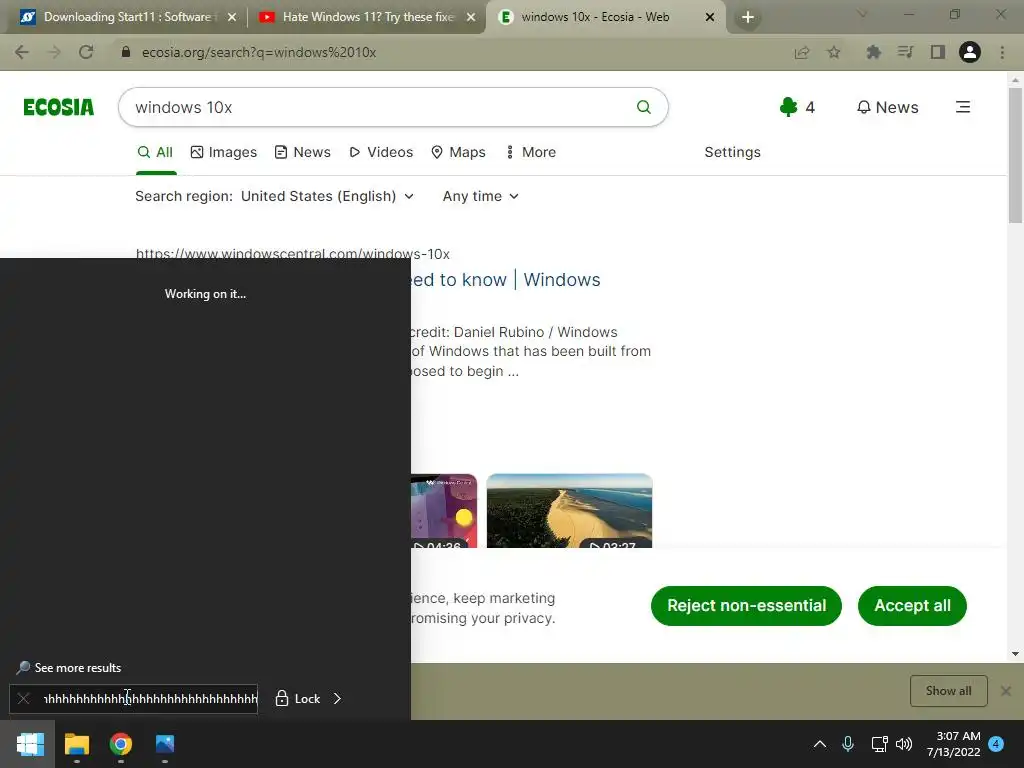The width and height of the screenshot is (1024, 768).
Task: Open the More search options menu
Action: (532, 152)
